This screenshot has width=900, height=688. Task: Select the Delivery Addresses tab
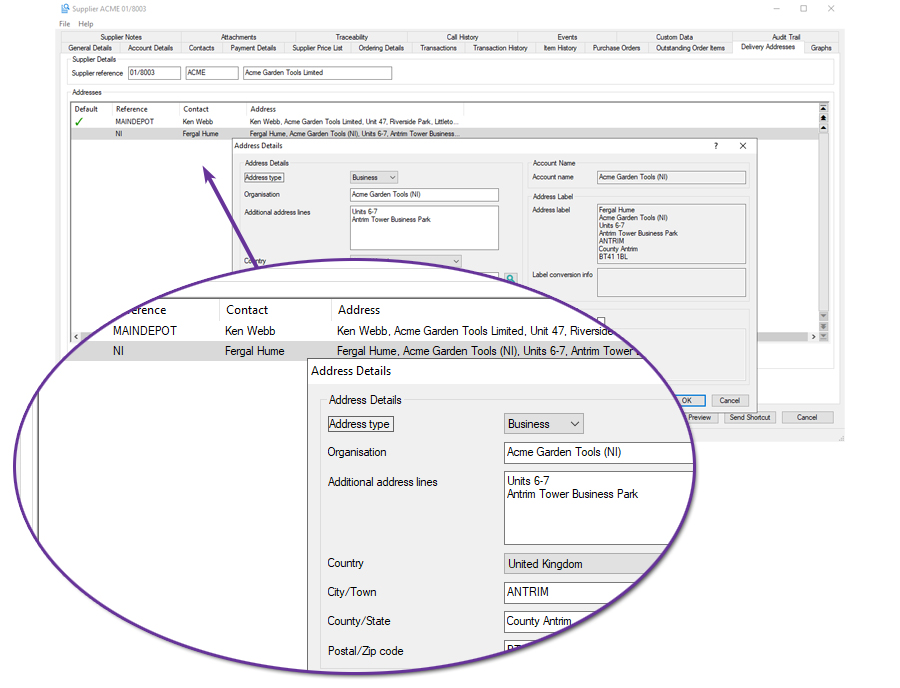(x=768, y=47)
